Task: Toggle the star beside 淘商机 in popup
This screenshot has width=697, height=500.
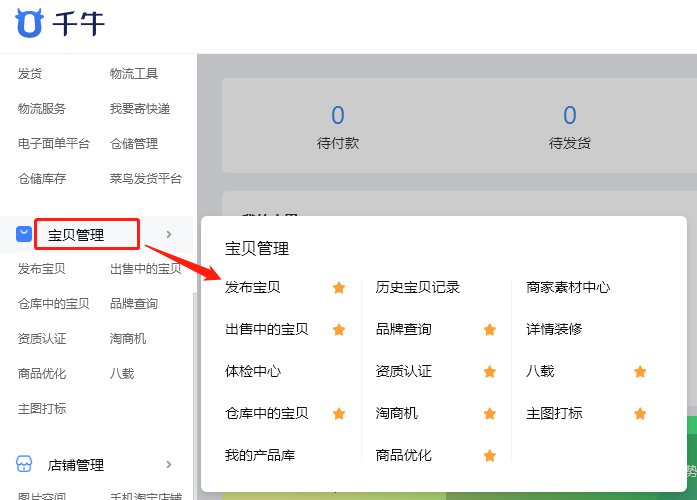Action: tap(490, 413)
